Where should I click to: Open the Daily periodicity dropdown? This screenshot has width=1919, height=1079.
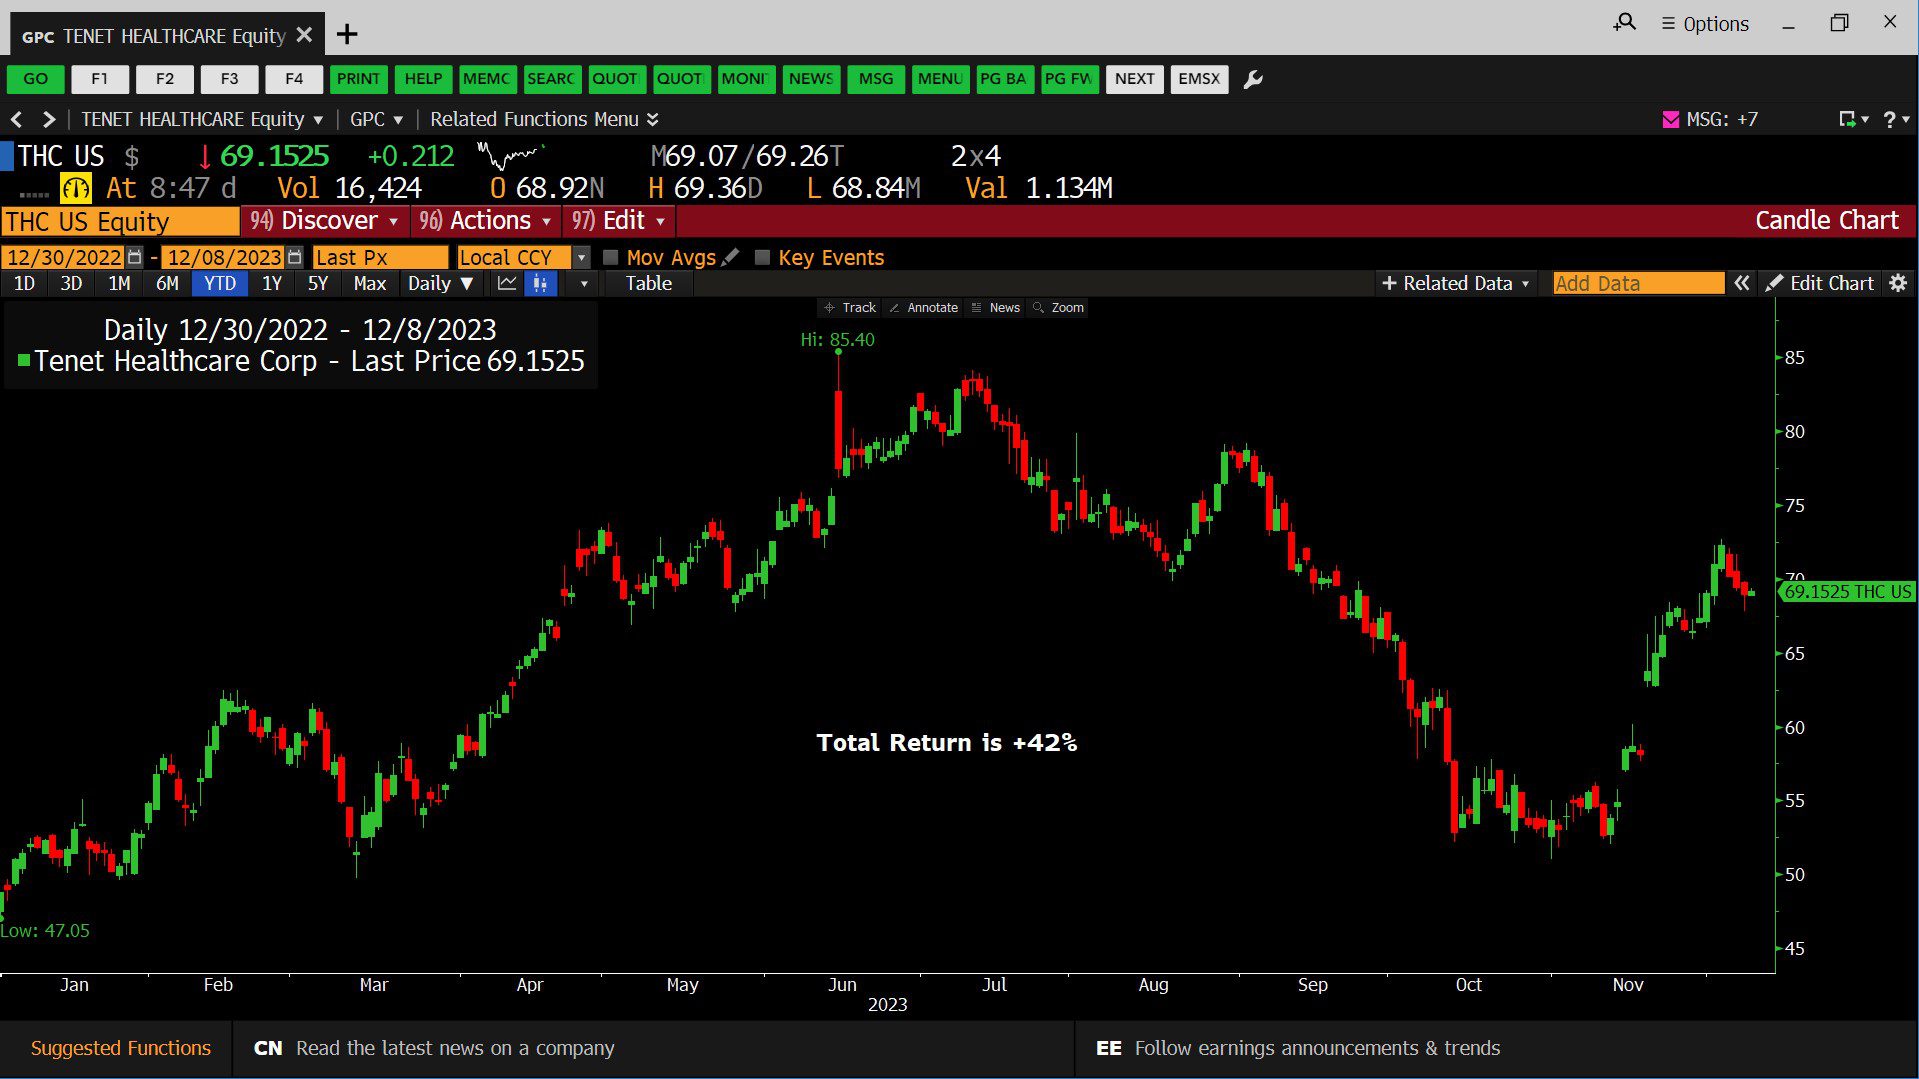click(x=440, y=283)
